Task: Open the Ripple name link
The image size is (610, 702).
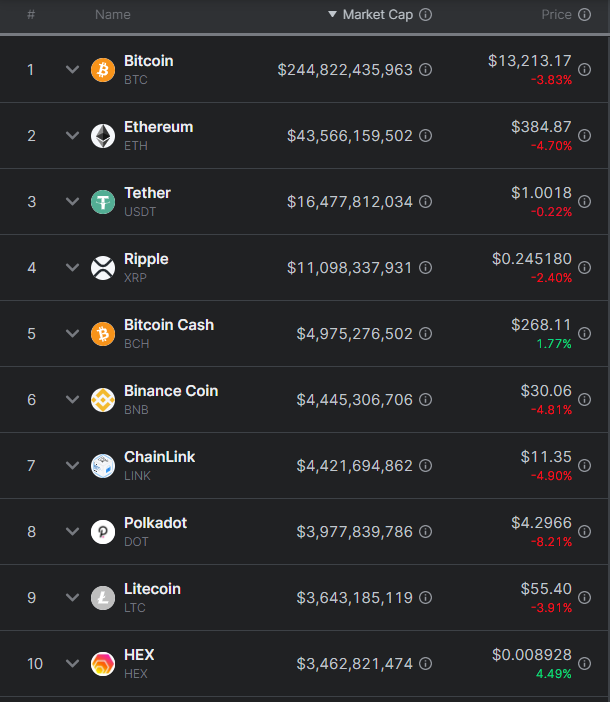Action: [x=146, y=259]
